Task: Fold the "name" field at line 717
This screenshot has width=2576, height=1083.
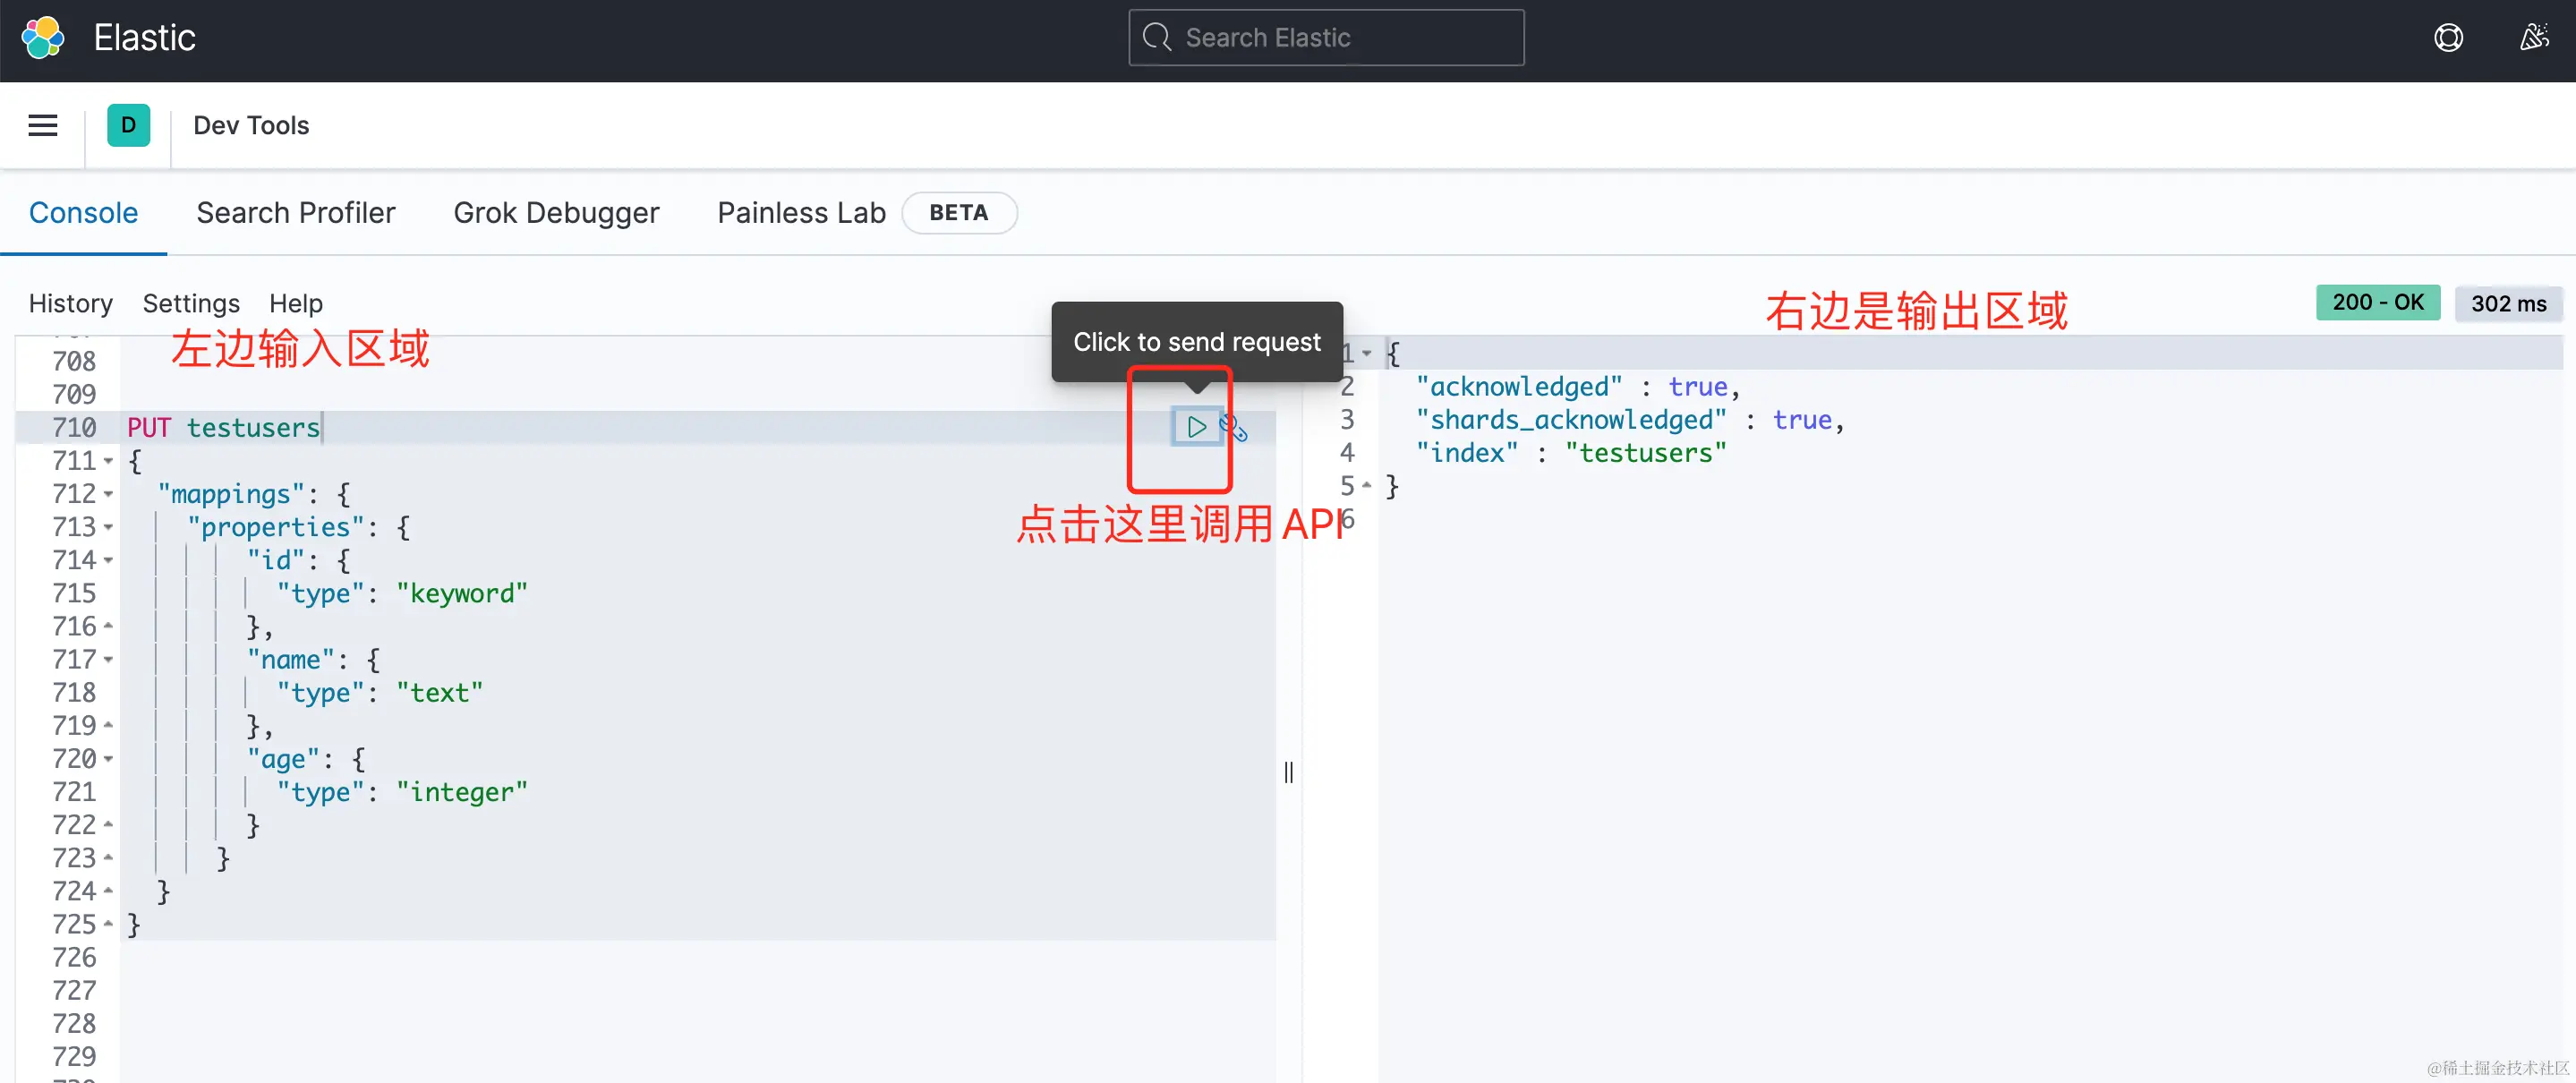Action: tap(108, 660)
